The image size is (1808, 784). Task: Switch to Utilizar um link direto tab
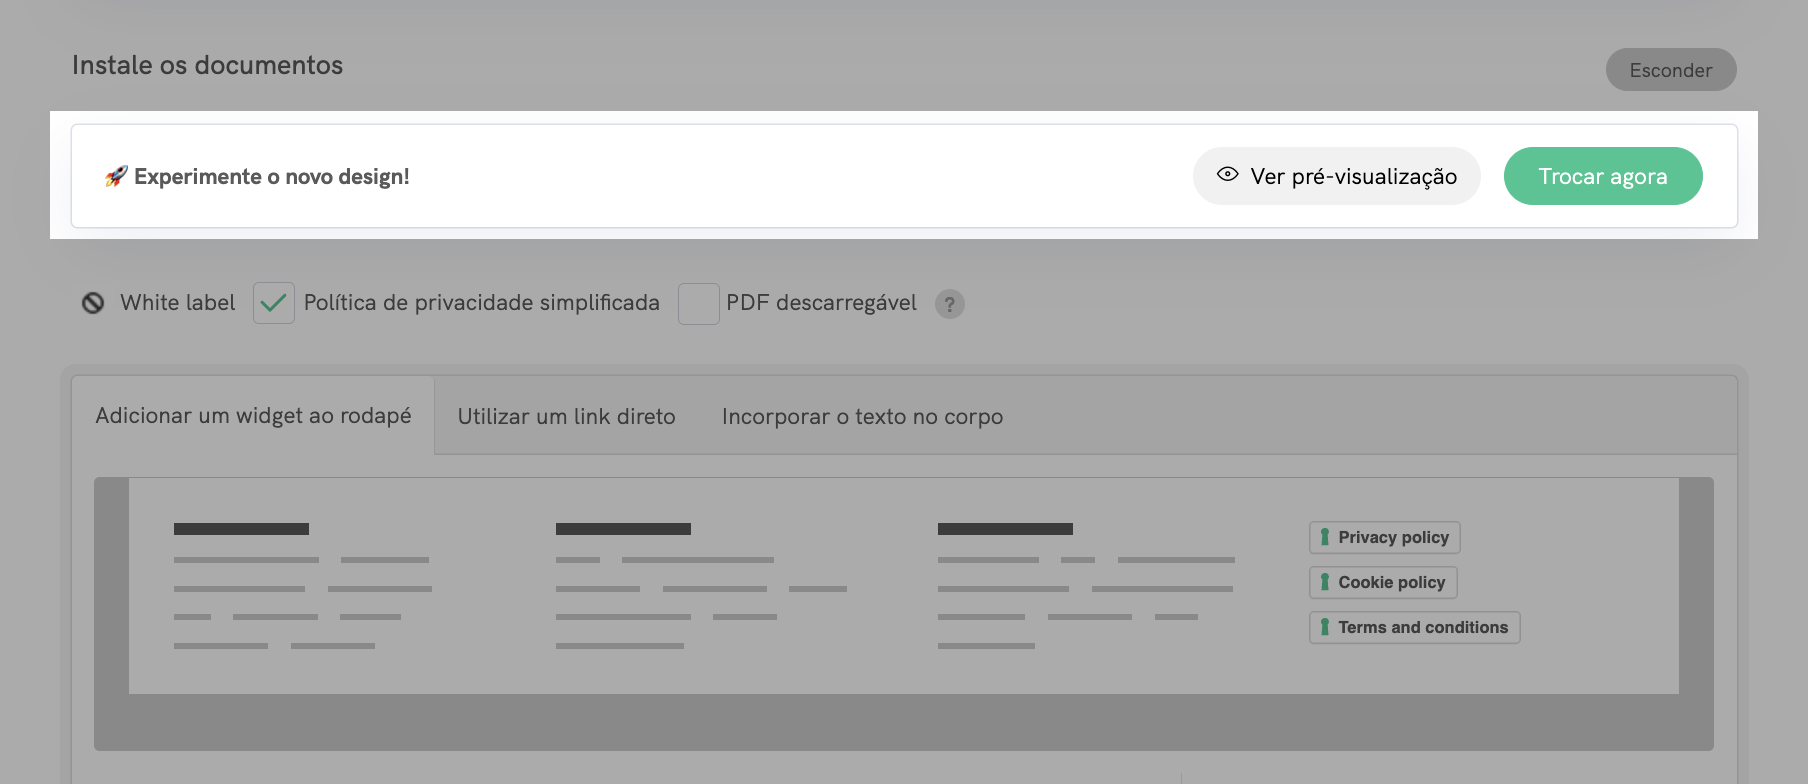pyautogui.click(x=566, y=417)
